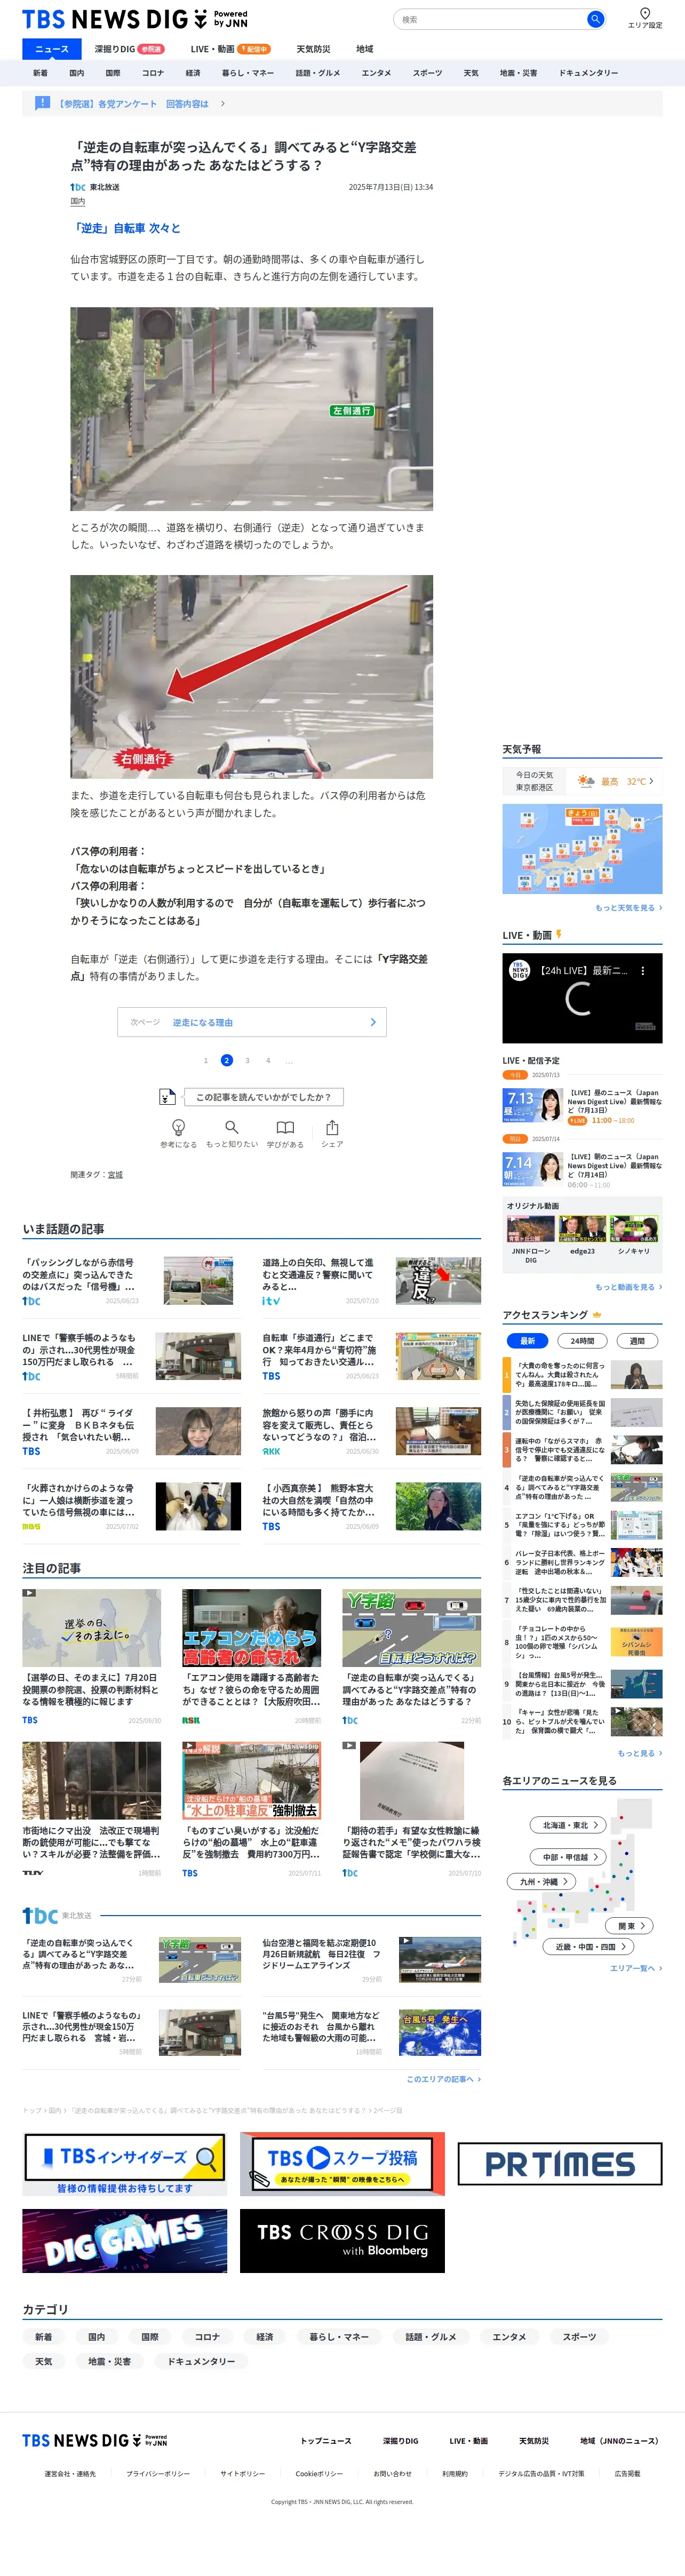Open the 天気防災 tab
The height and width of the screenshot is (2576, 685).
[313, 49]
